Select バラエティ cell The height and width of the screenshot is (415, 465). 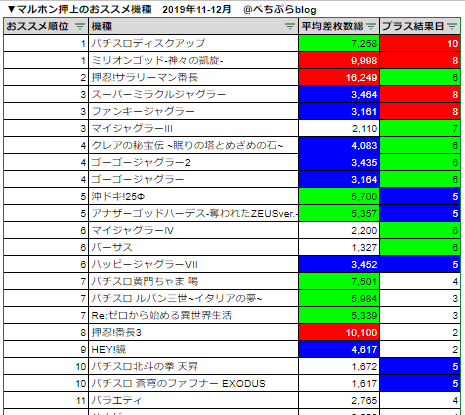point(193,400)
